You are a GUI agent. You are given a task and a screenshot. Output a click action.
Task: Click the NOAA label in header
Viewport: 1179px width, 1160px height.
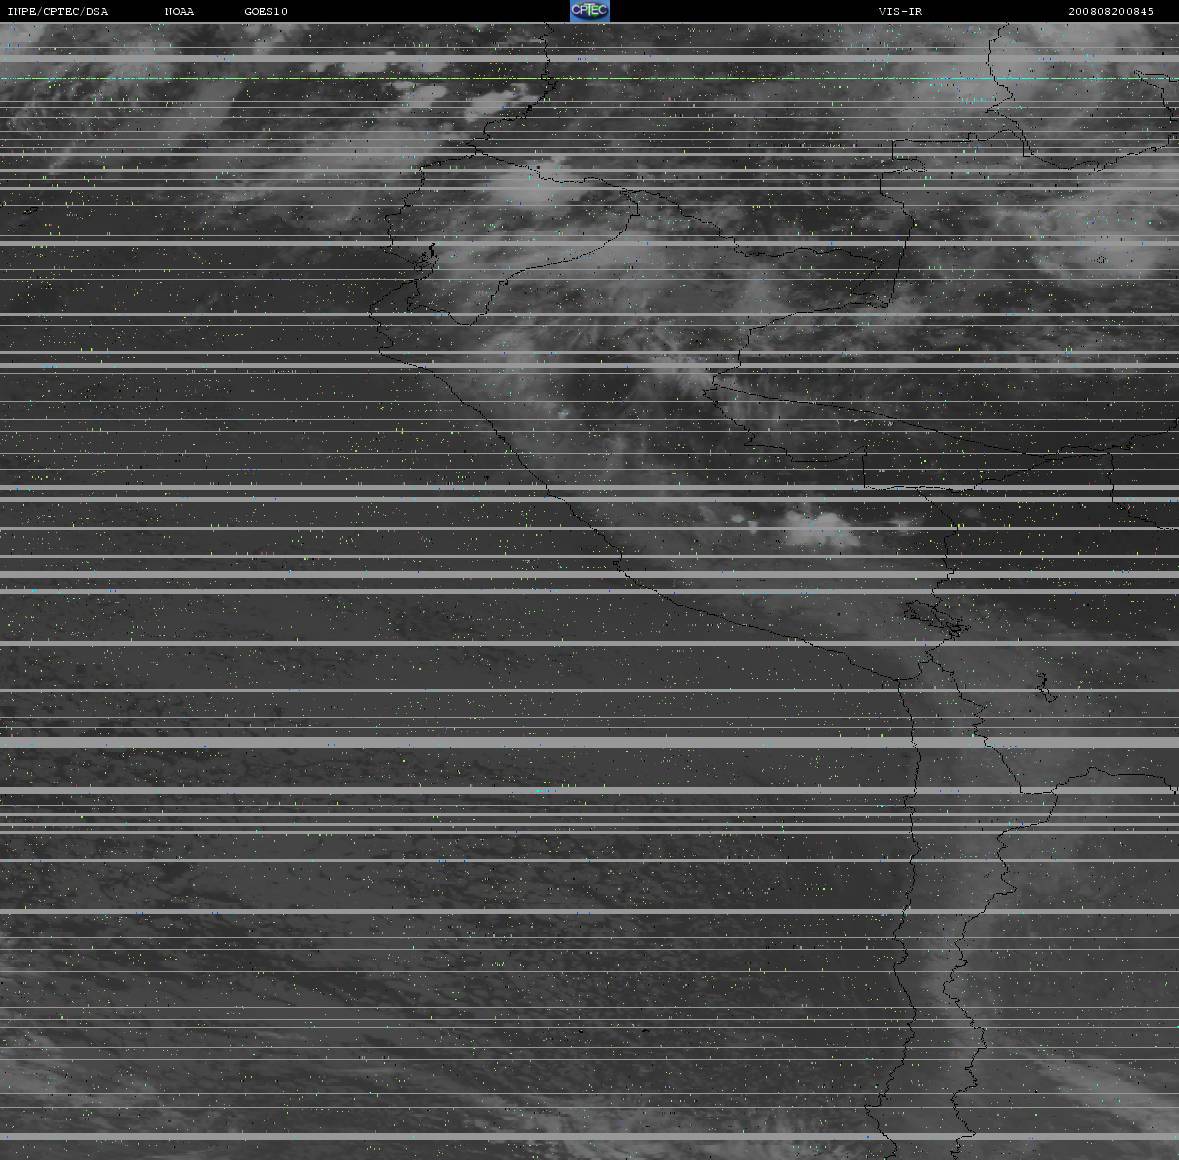pos(179,11)
